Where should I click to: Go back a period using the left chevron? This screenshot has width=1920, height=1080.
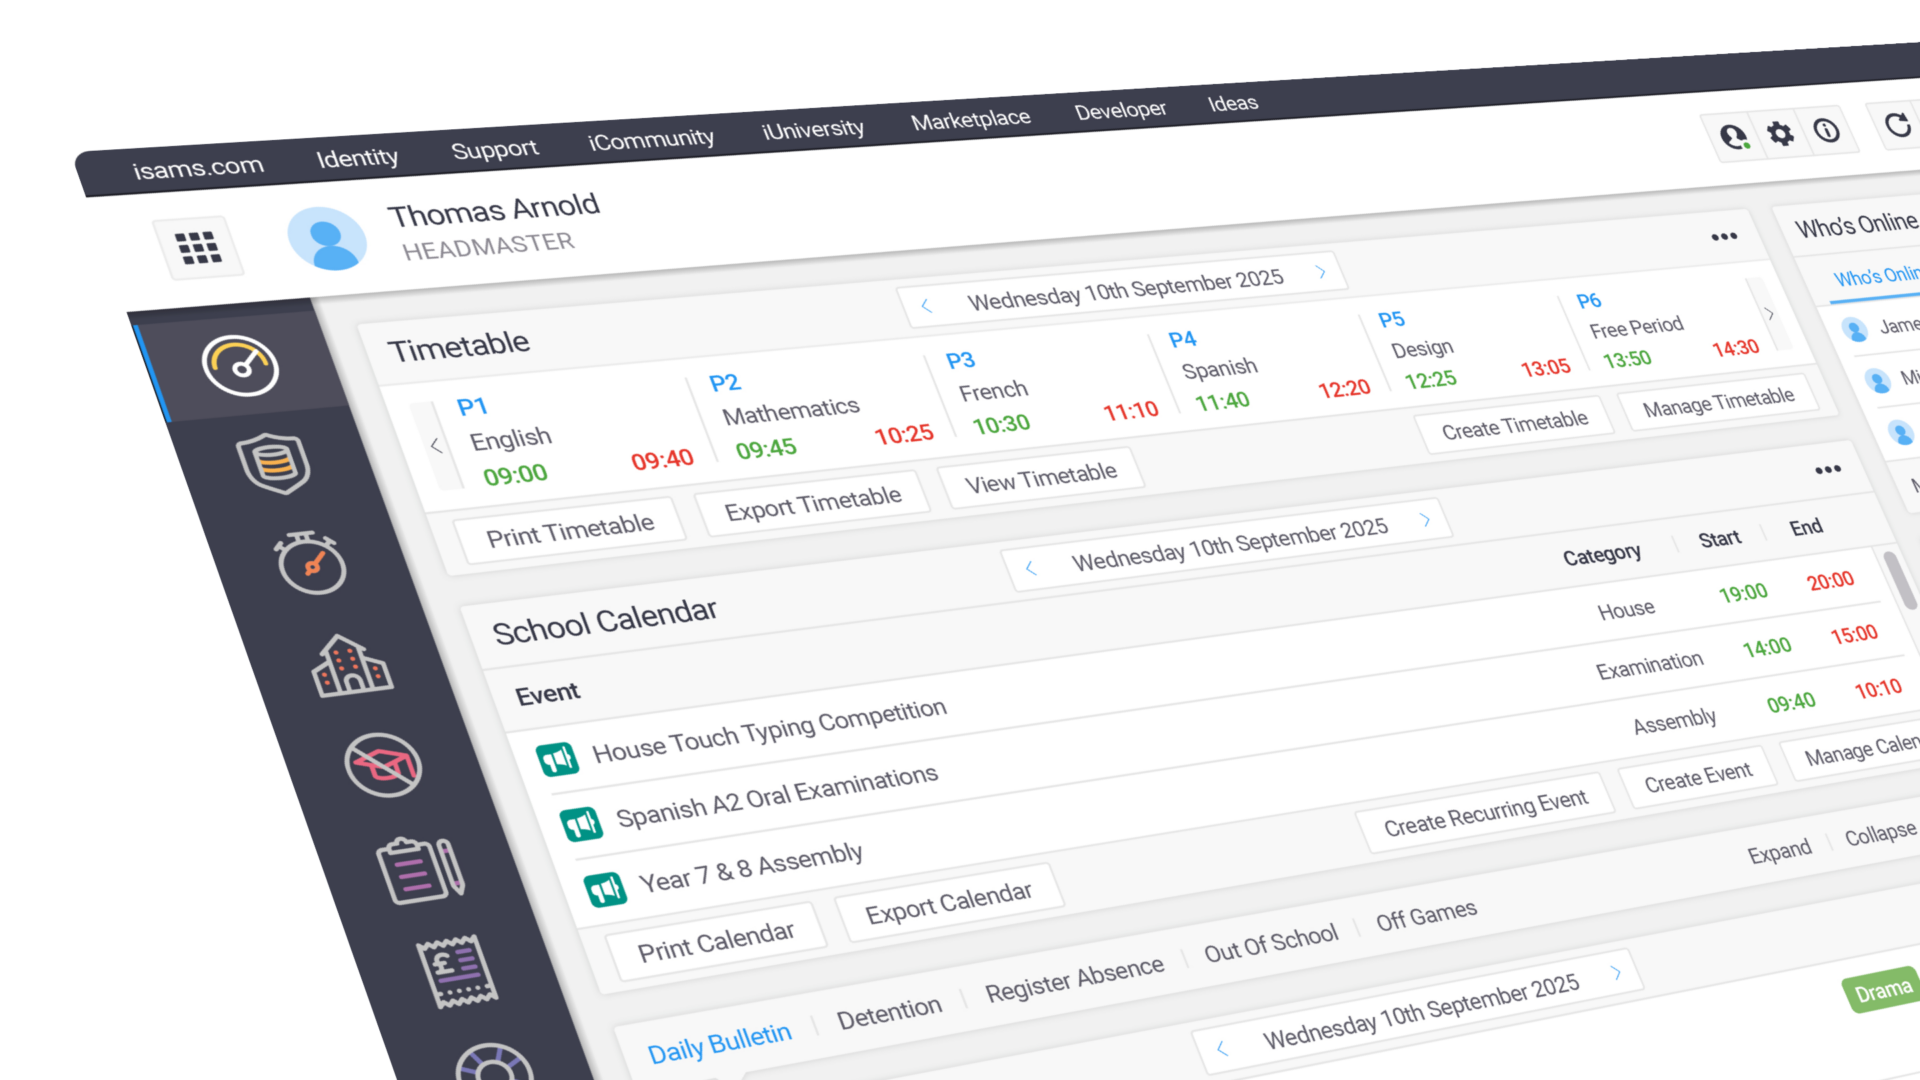point(437,445)
